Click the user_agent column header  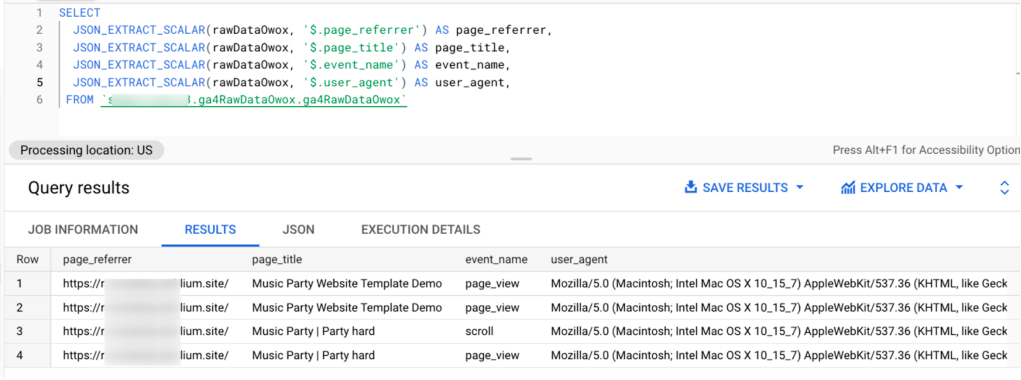point(579,260)
